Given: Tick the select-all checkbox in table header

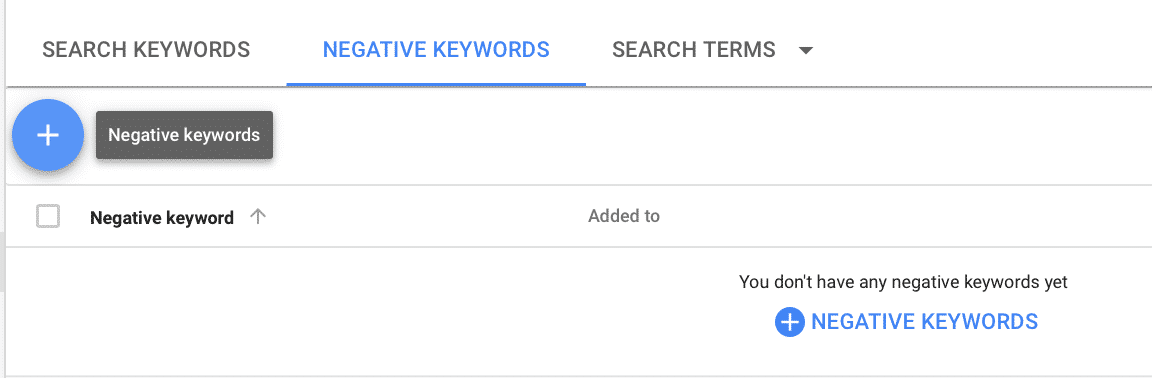Looking at the screenshot, I should click(48, 217).
